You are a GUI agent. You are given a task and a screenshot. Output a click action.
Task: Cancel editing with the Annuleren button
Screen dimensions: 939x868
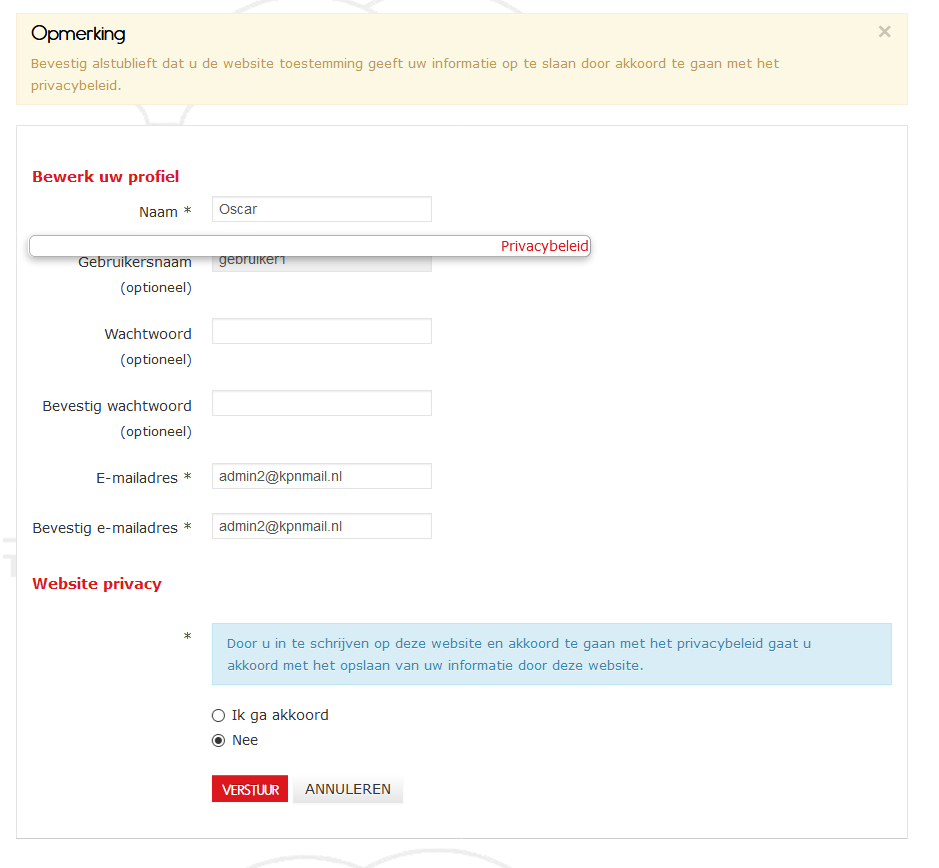348,789
